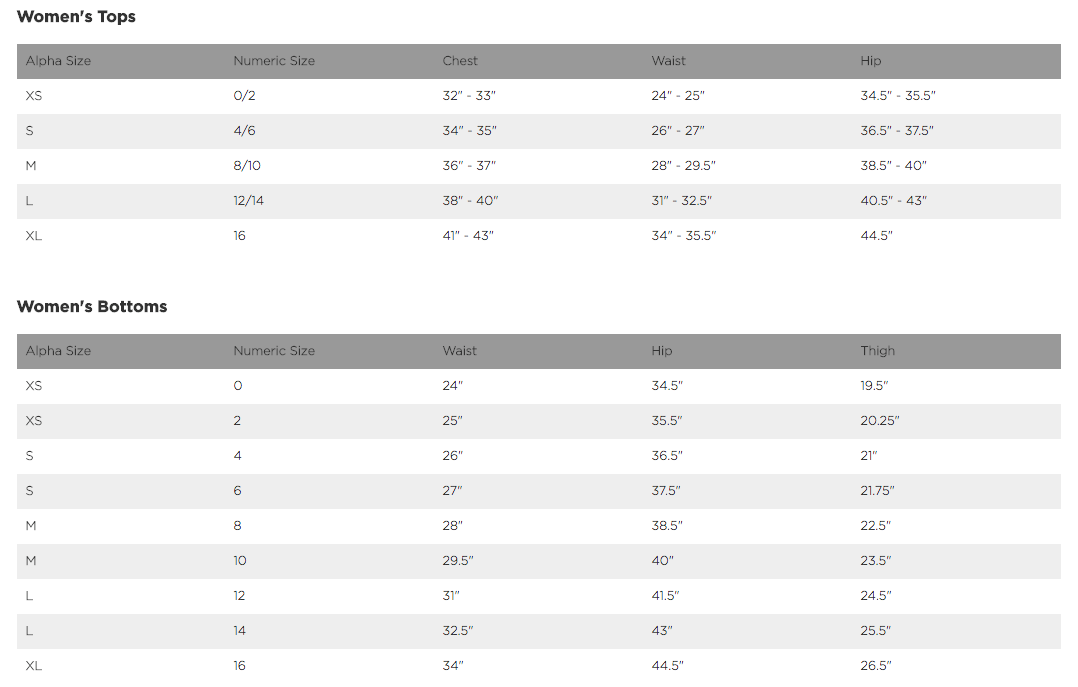
Task: Select hip range 40.5" - 43"
Action: point(893,201)
